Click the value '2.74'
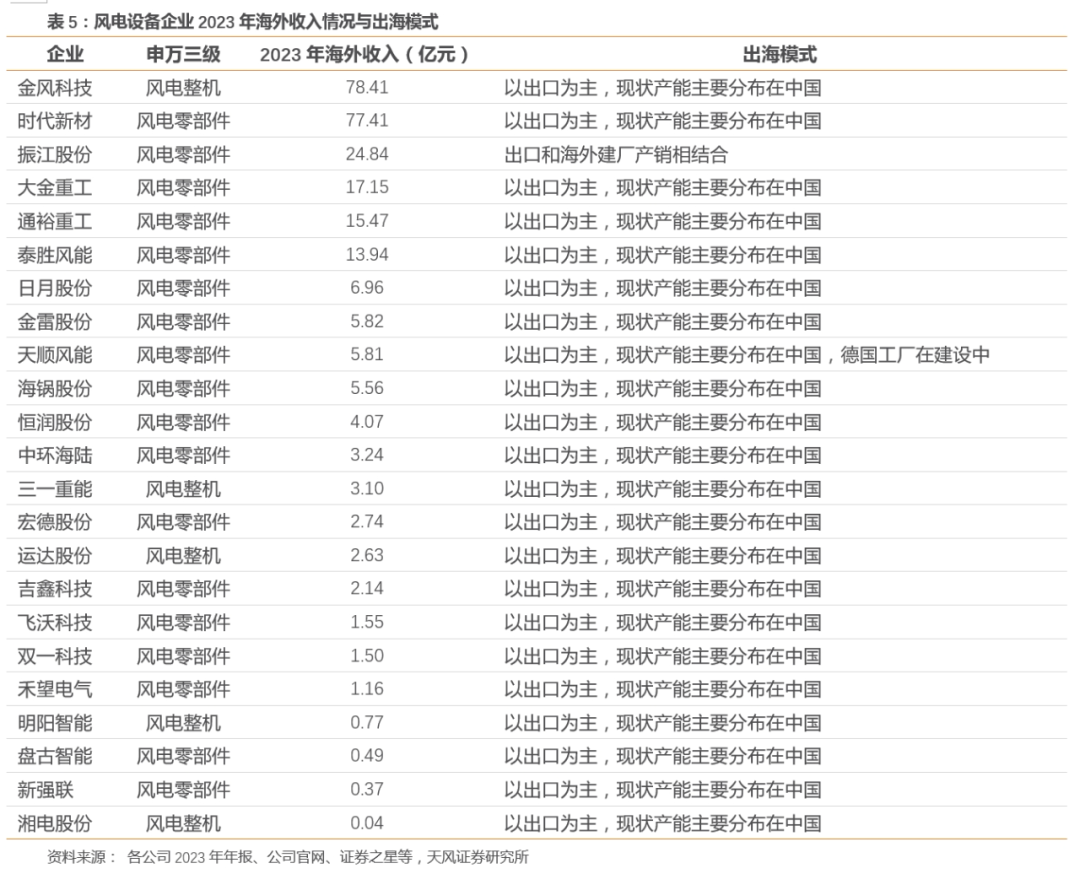This screenshot has height=874, width=1080. pos(367,522)
